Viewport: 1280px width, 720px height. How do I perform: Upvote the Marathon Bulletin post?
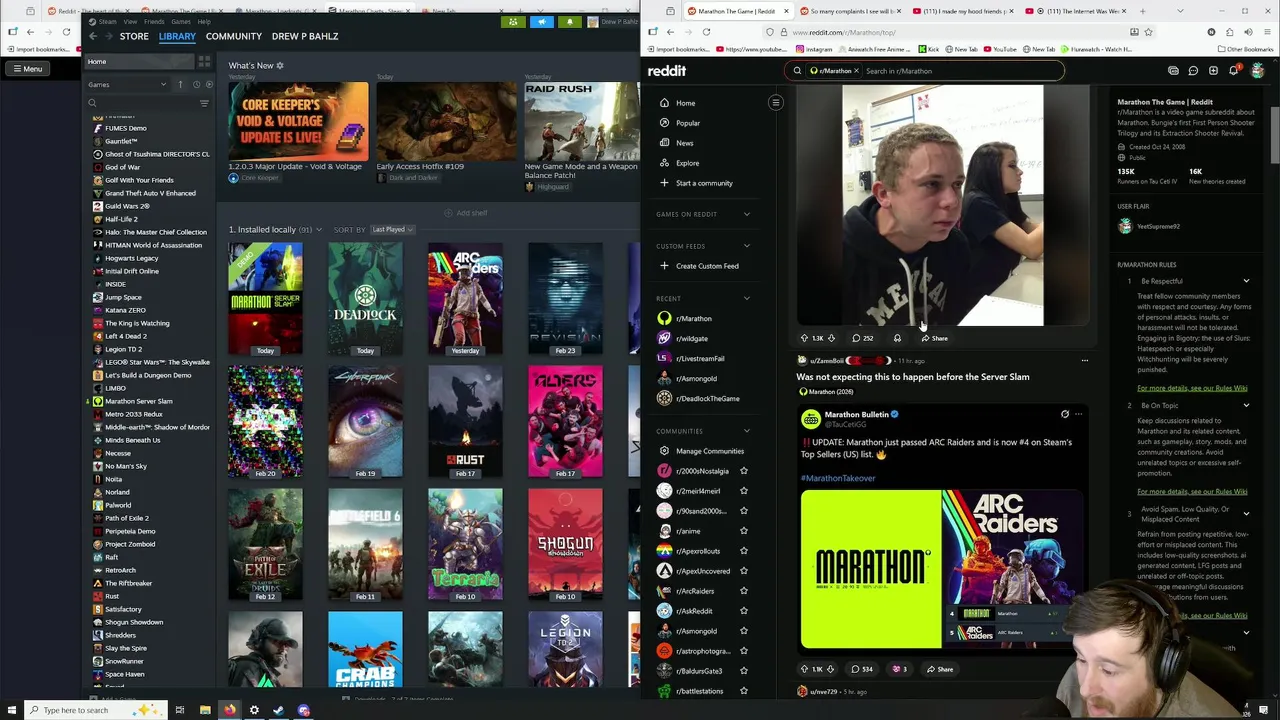click(x=804, y=669)
